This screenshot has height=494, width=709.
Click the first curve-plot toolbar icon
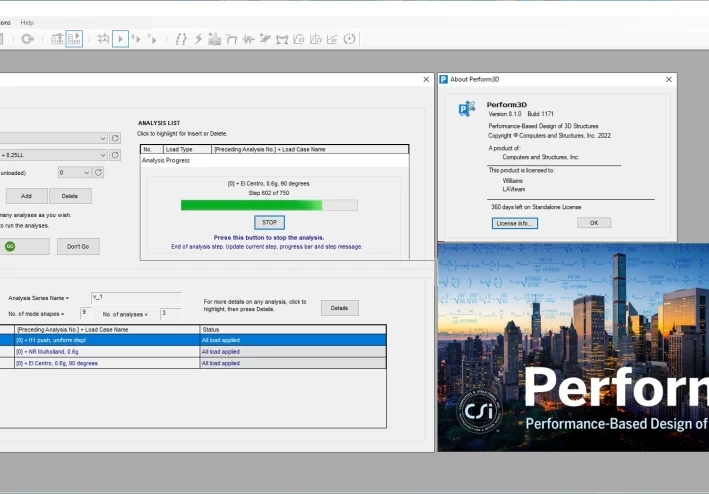tap(299, 39)
